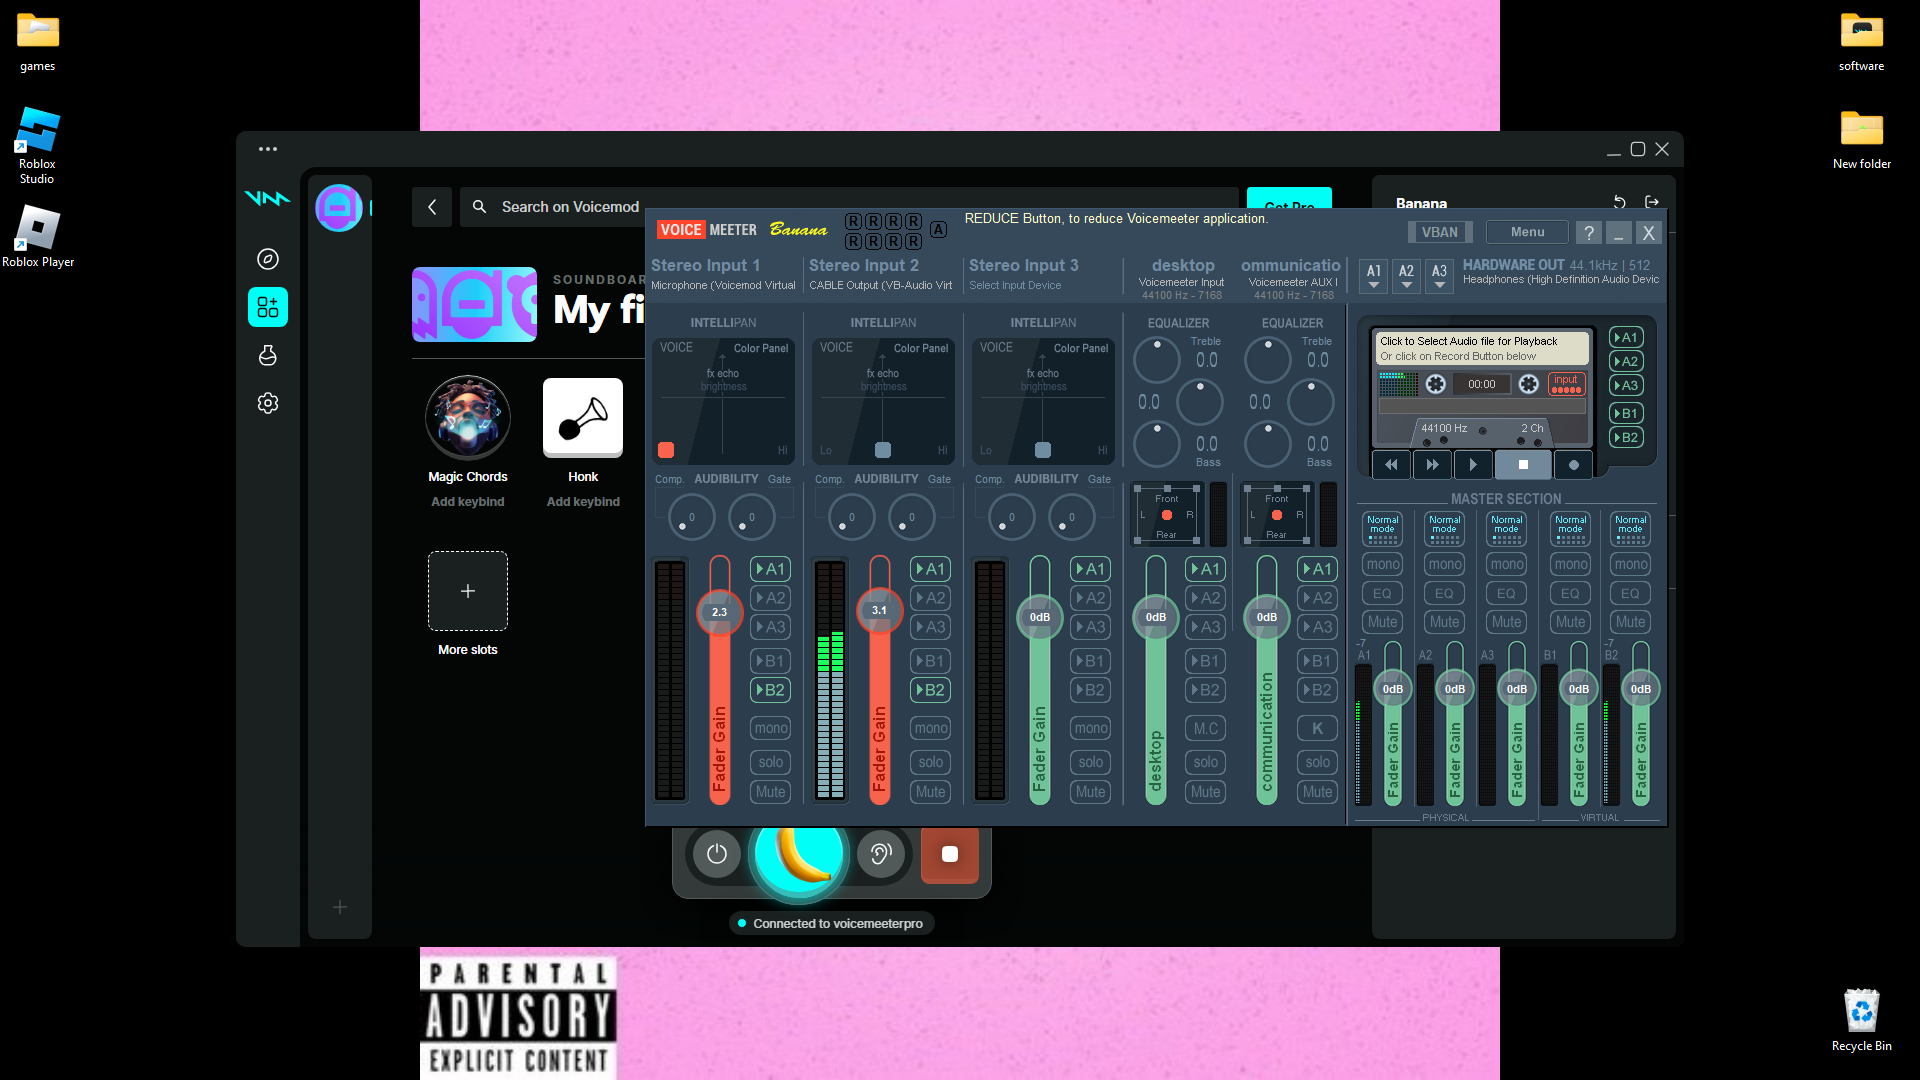Screen dimensions: 1920x1080
Task: Adjust Stereo Input 2 fader knob at 3.1
Action: (x=879, y=610)
